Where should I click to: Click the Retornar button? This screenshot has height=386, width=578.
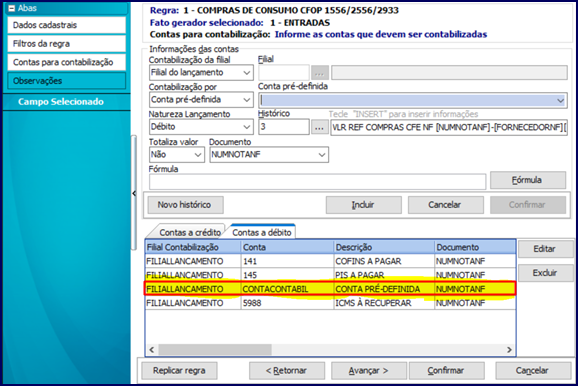[x=287, y=371]
